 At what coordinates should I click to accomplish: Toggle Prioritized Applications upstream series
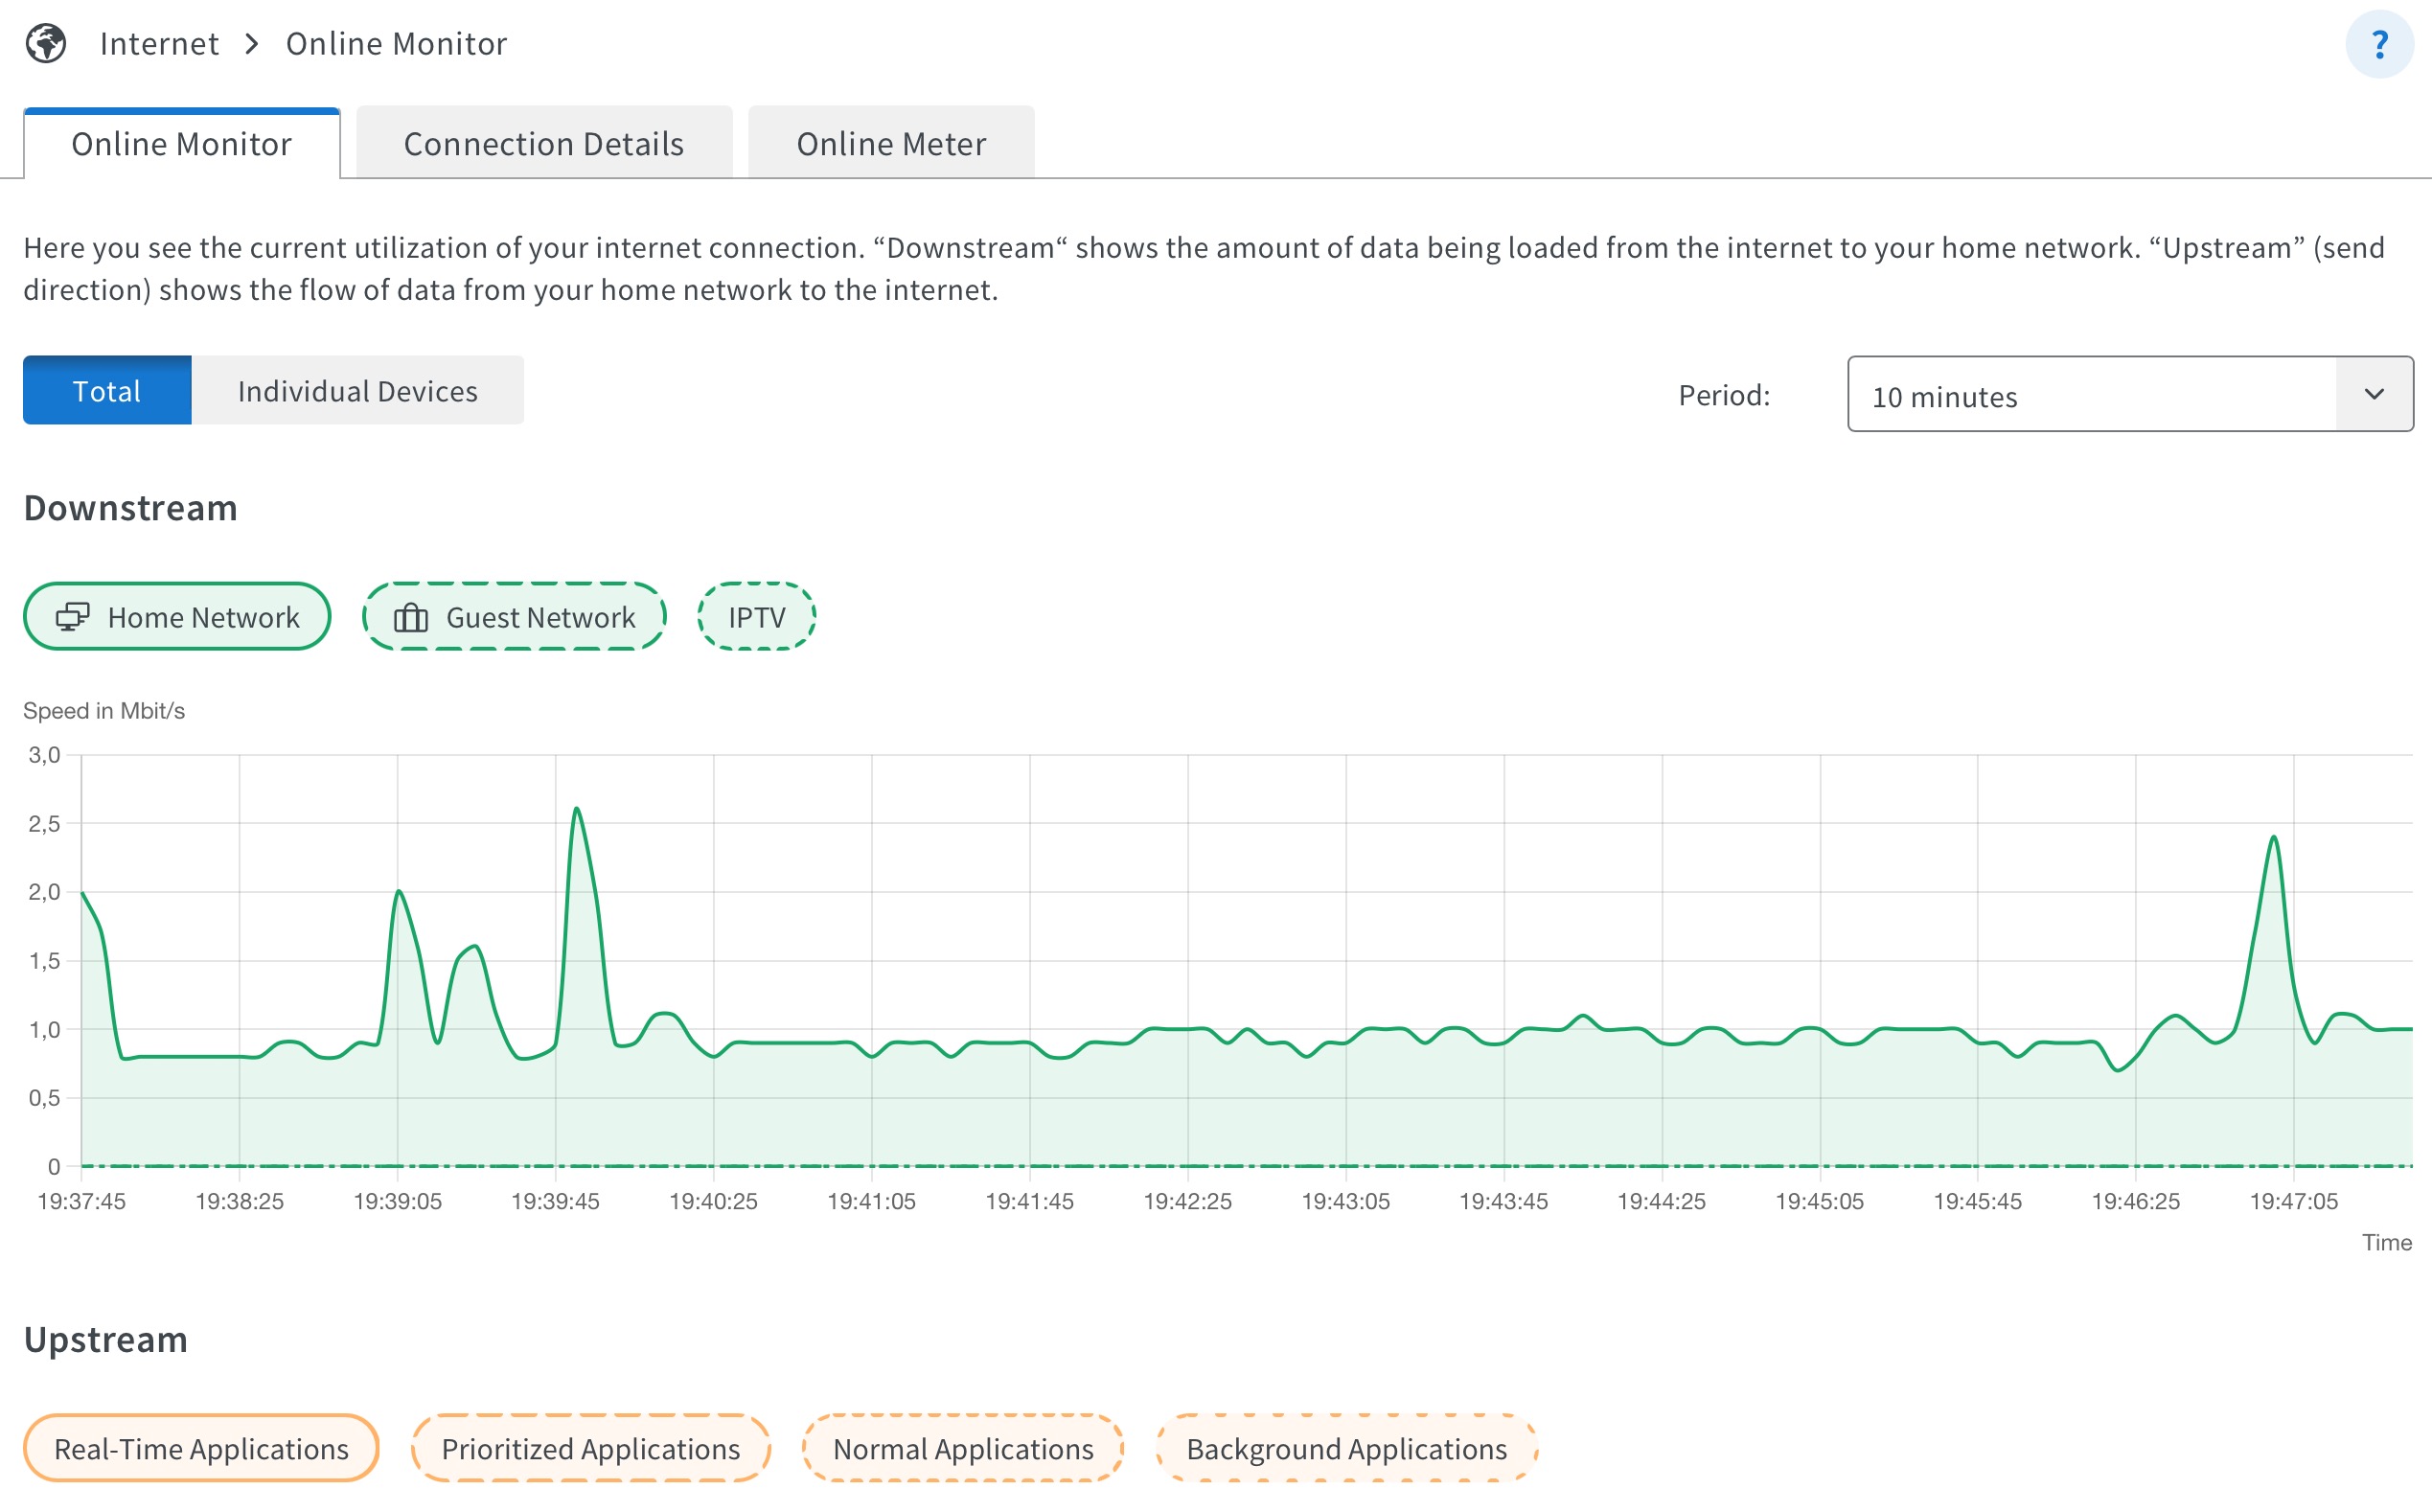click(590, 1448)
